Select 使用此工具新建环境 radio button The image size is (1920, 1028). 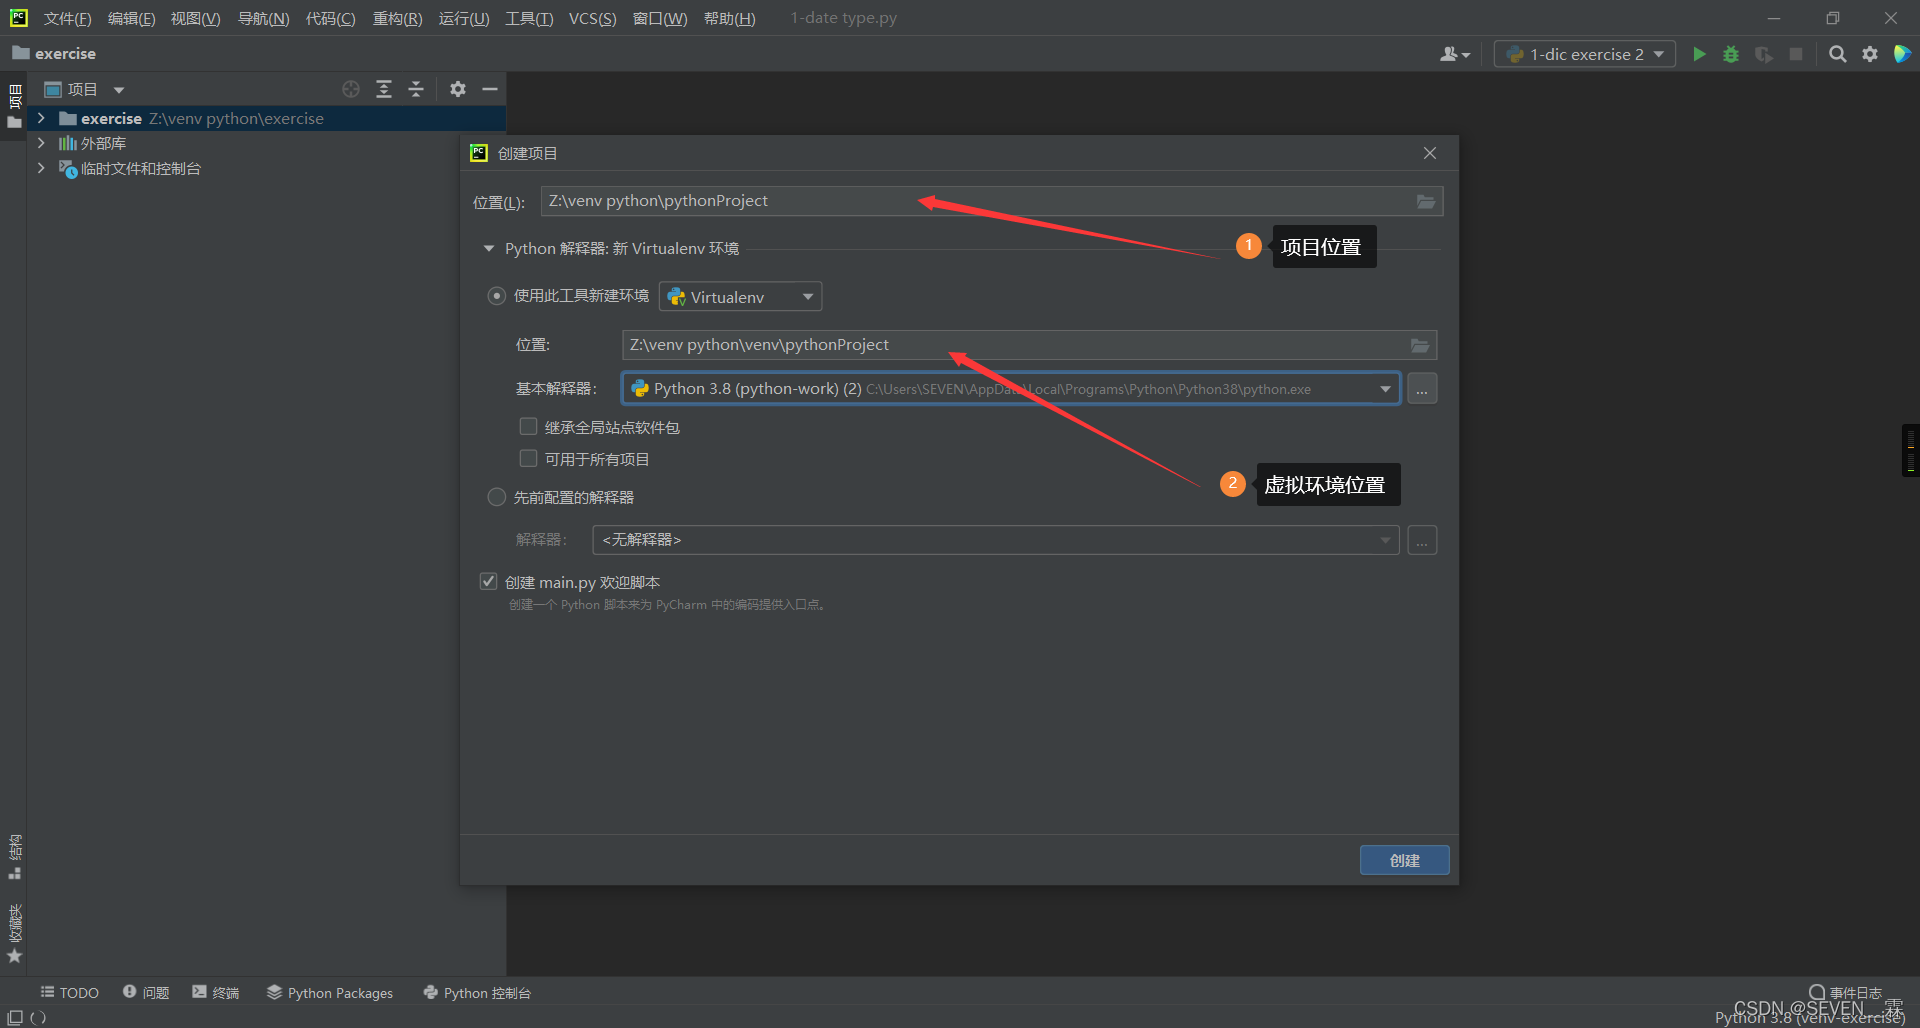tap(496, 296)
